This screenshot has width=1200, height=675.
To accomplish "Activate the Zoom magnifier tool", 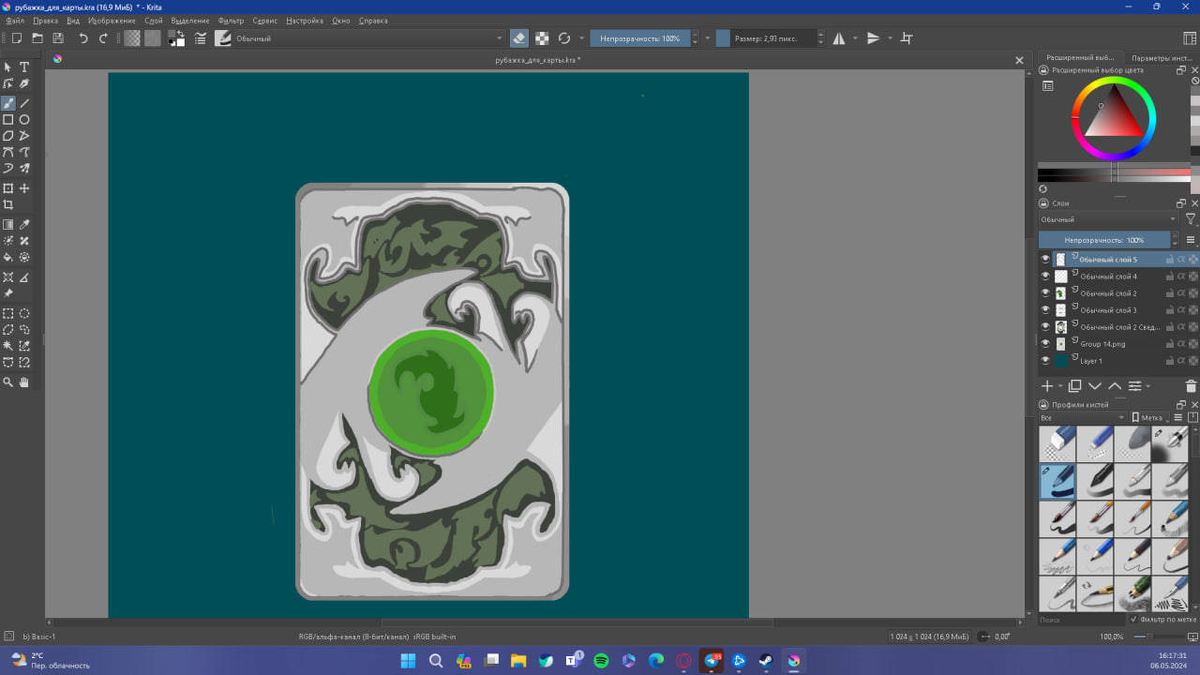I will [8, 382].
